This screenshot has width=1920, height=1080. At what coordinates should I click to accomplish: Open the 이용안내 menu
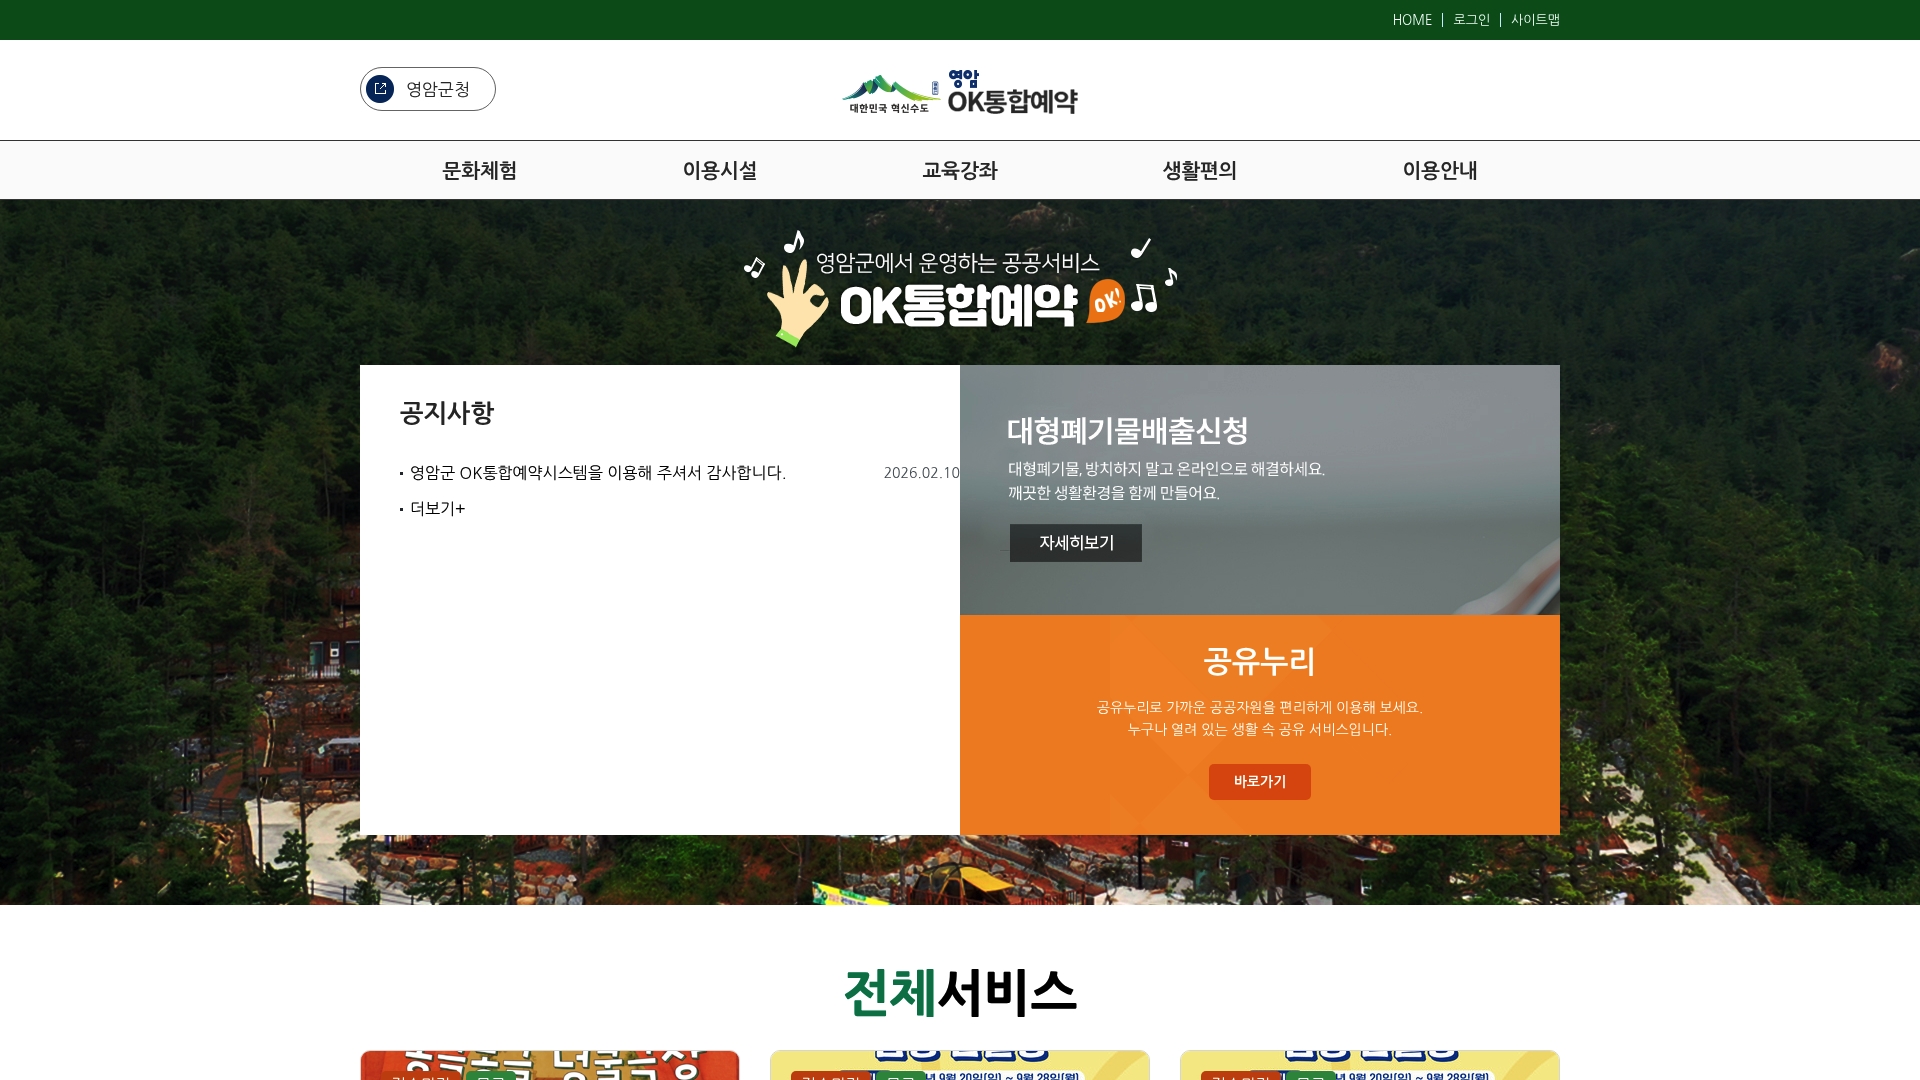pos(1440,170)
